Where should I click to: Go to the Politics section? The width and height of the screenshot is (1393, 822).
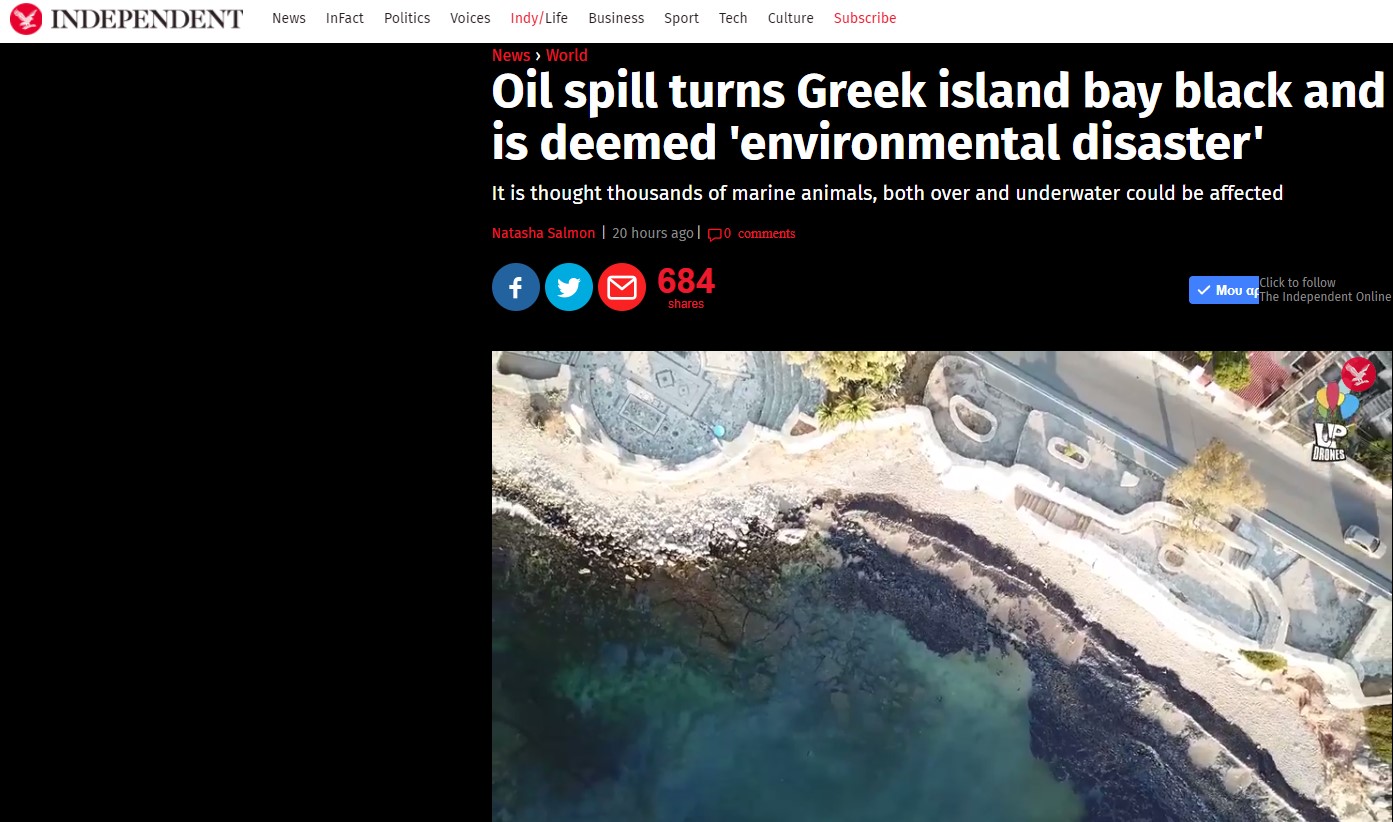point(407,18)
